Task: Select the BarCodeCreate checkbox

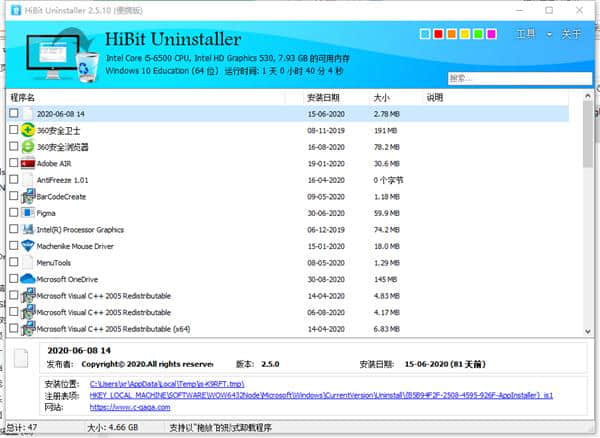Action: [13, 196]
